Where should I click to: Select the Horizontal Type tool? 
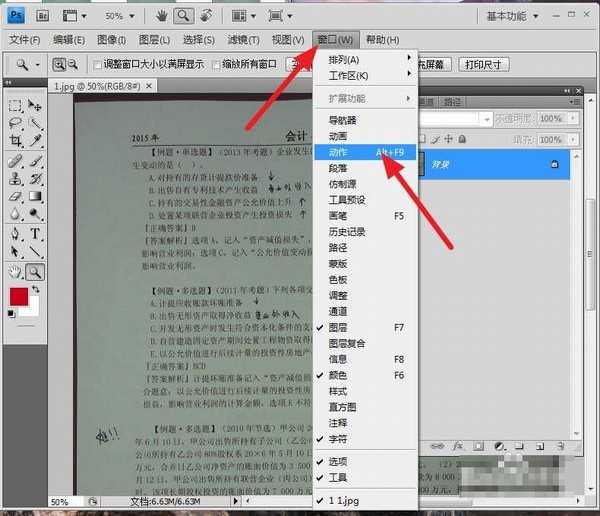pyautogui.click(x=35, y=234)
